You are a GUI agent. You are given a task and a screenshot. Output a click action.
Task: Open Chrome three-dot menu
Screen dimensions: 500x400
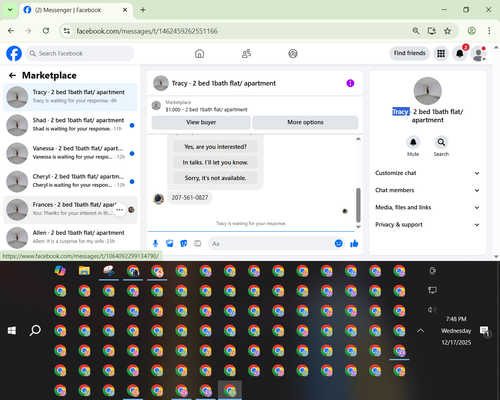pyautogui.click(x=489, y=31)
